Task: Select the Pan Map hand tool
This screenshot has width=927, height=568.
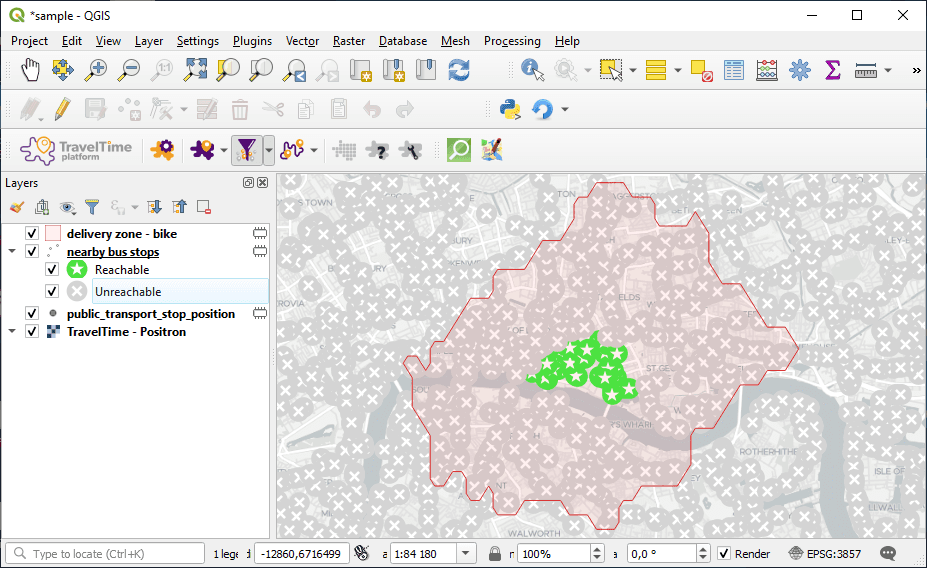Action: click(31, 70)
